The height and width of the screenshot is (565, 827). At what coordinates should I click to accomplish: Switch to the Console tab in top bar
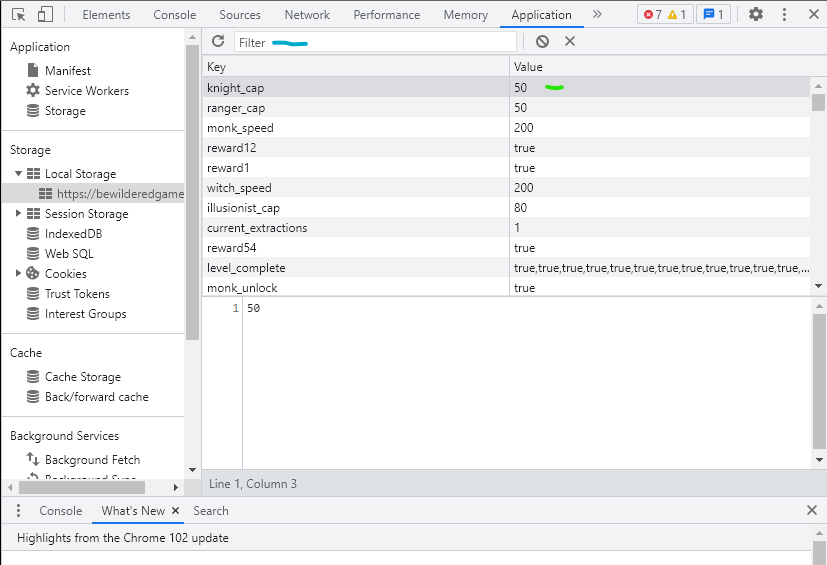[x=175, y=15]
